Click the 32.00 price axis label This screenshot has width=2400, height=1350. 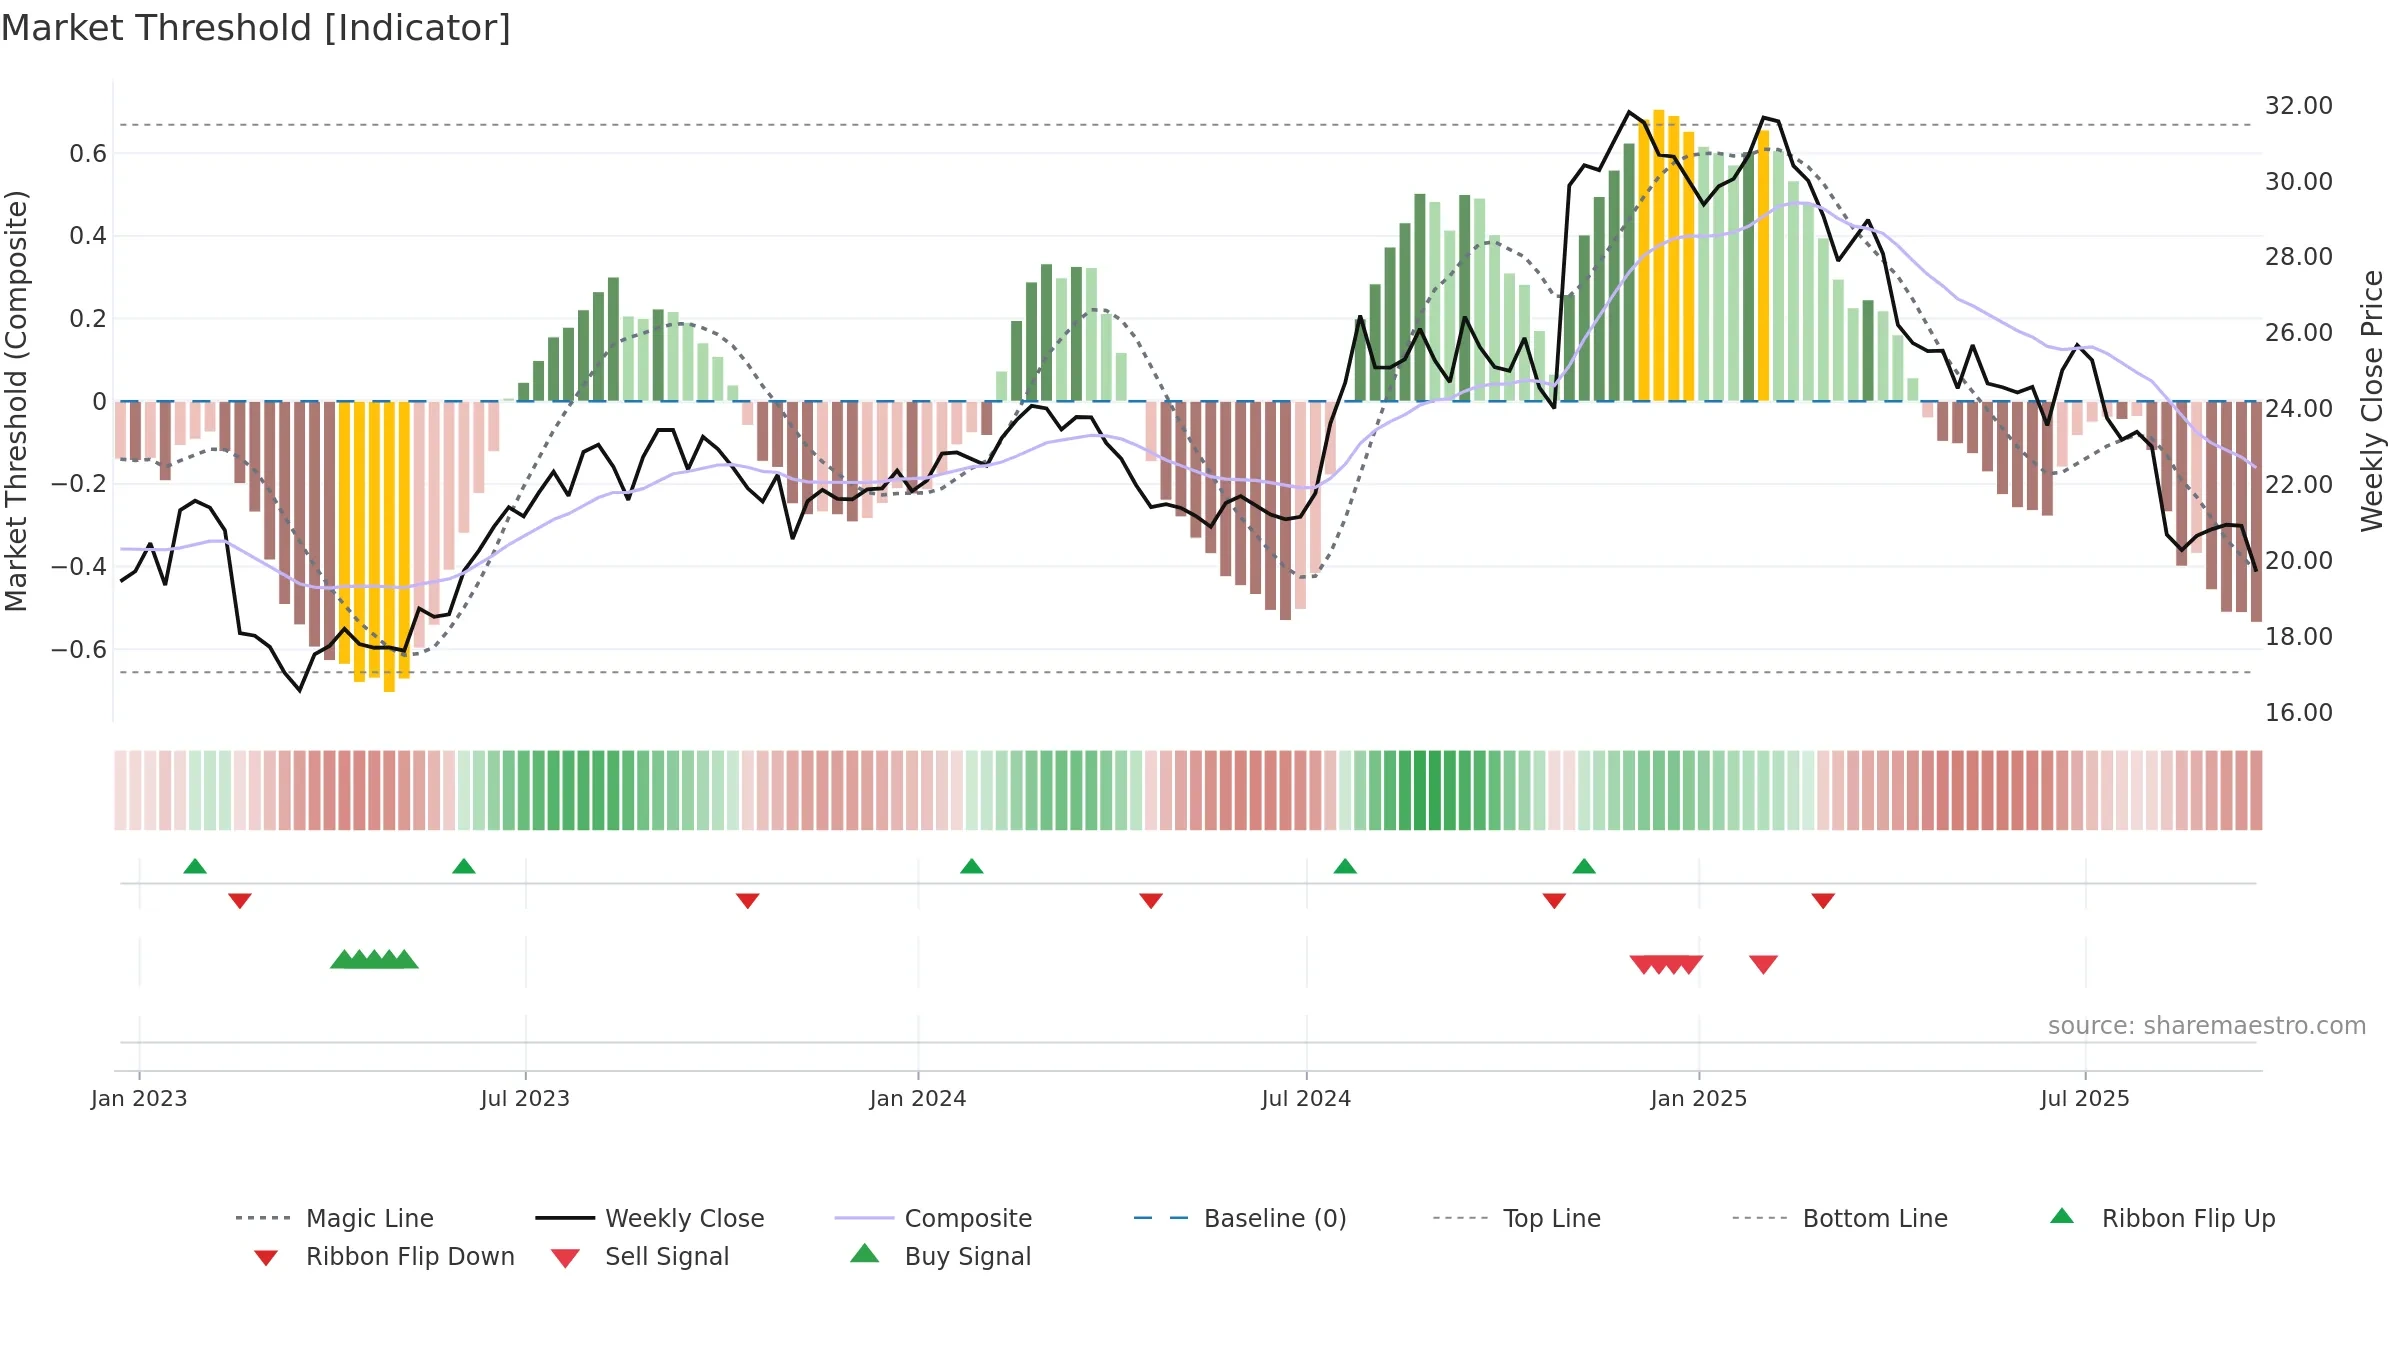click(x=2299, y=106)
